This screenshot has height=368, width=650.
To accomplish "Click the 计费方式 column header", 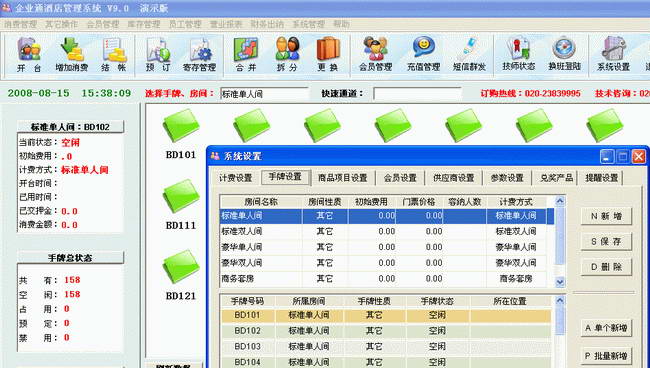I will (516, 202).
